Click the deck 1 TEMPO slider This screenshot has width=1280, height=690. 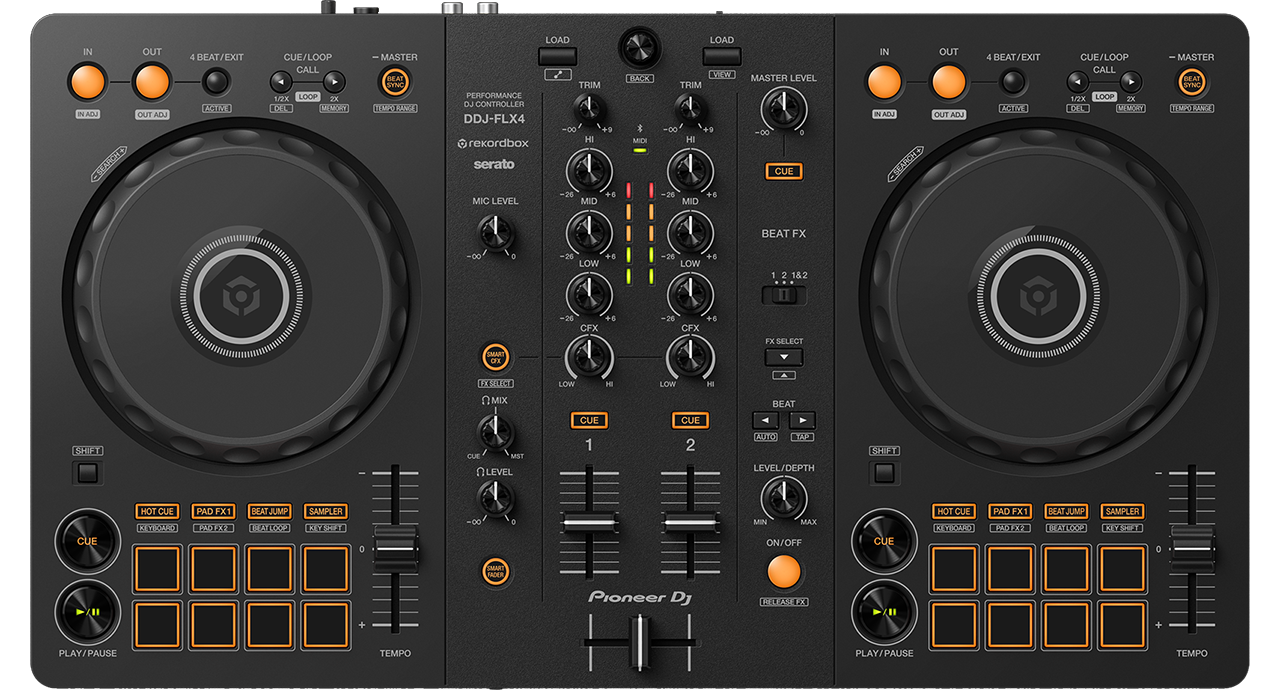pos(396,550)
